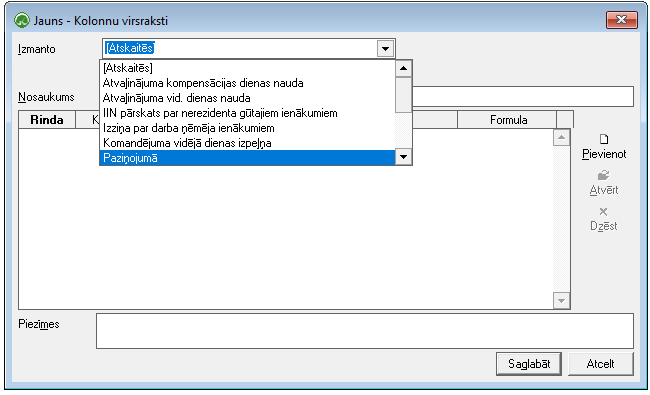Viewport: 650px width, 395px height.
Task: Click the Saglabāt button
Action: tap(529, 364)
